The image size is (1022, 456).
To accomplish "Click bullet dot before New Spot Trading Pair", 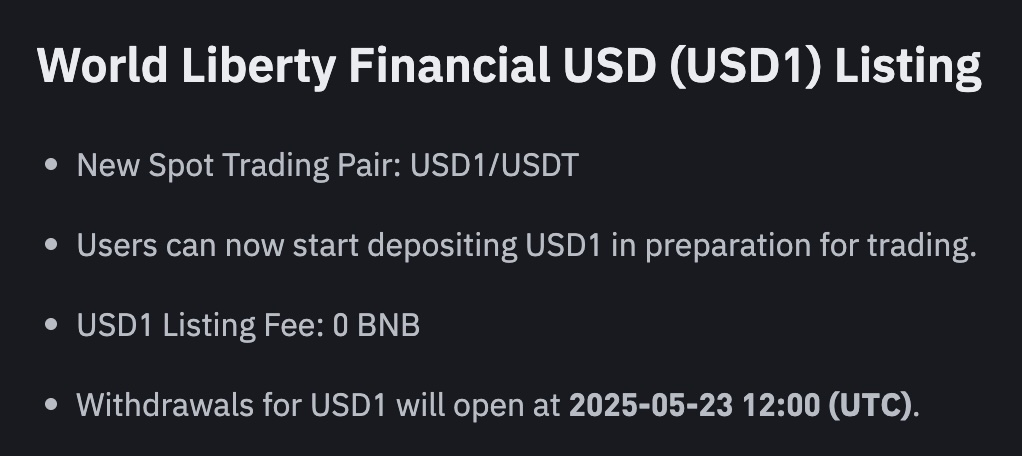I will pos(51,165).
